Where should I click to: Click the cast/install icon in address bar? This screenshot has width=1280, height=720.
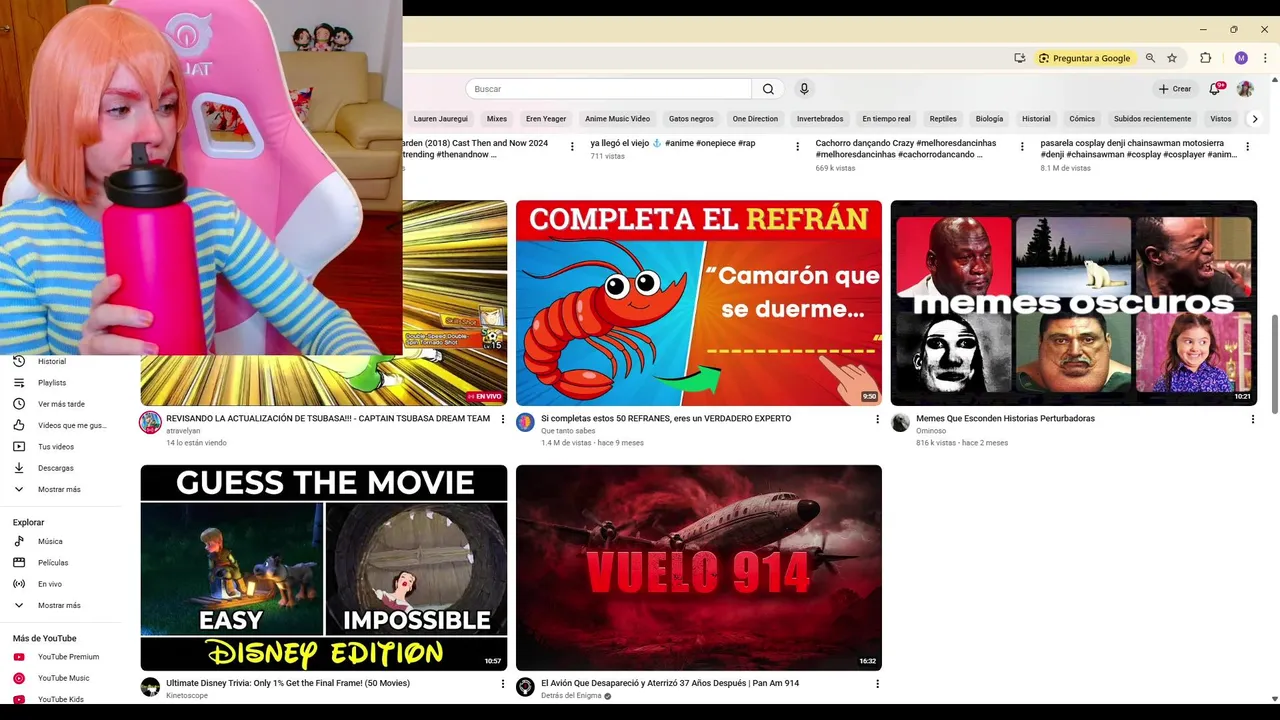(x=1019, y=58)
